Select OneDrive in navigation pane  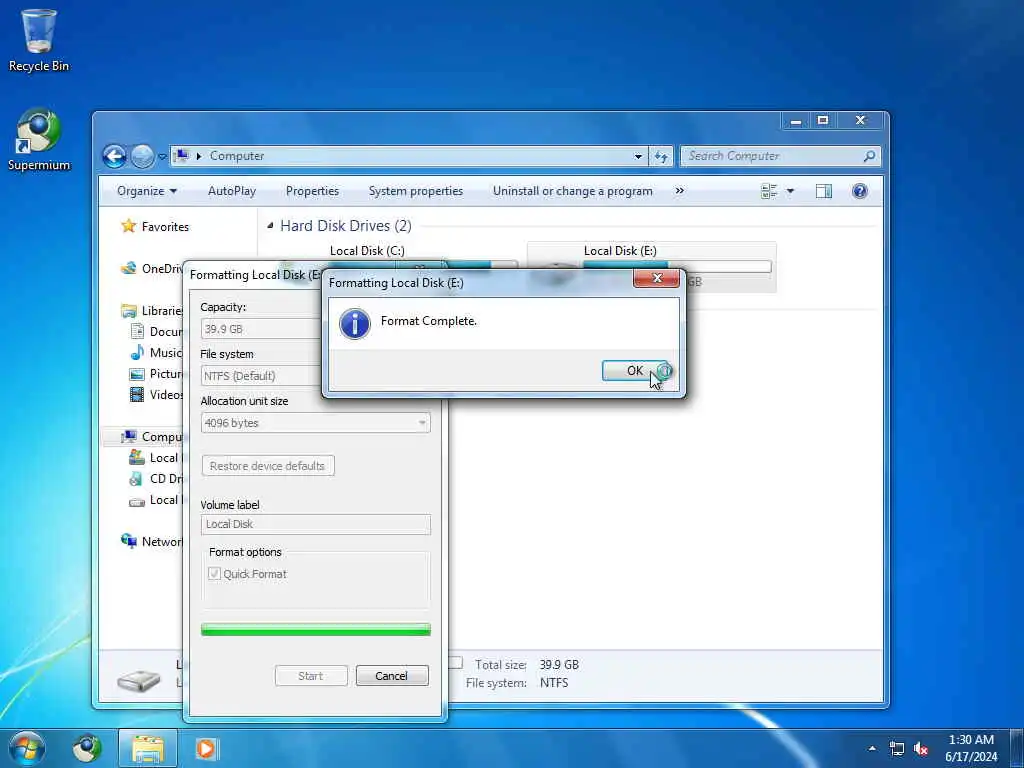152,268
